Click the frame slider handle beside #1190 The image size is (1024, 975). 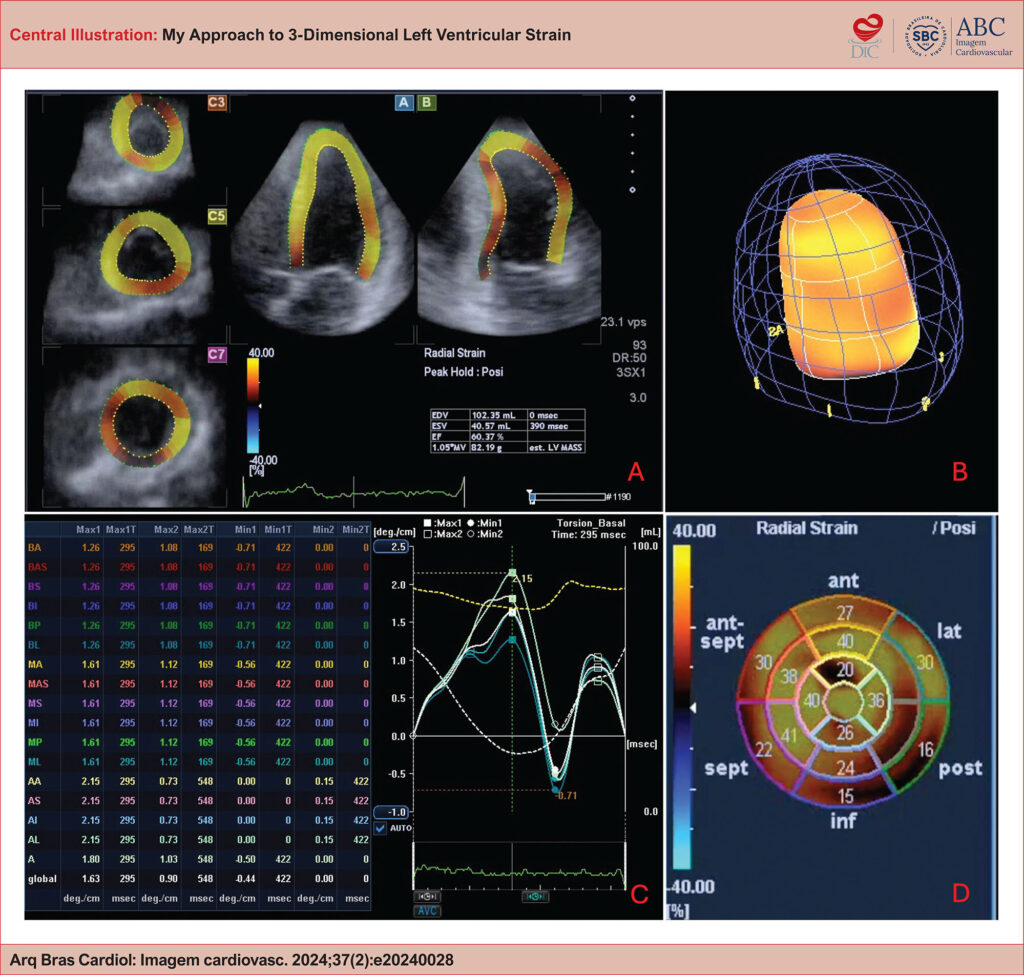(x=532, y=497)
